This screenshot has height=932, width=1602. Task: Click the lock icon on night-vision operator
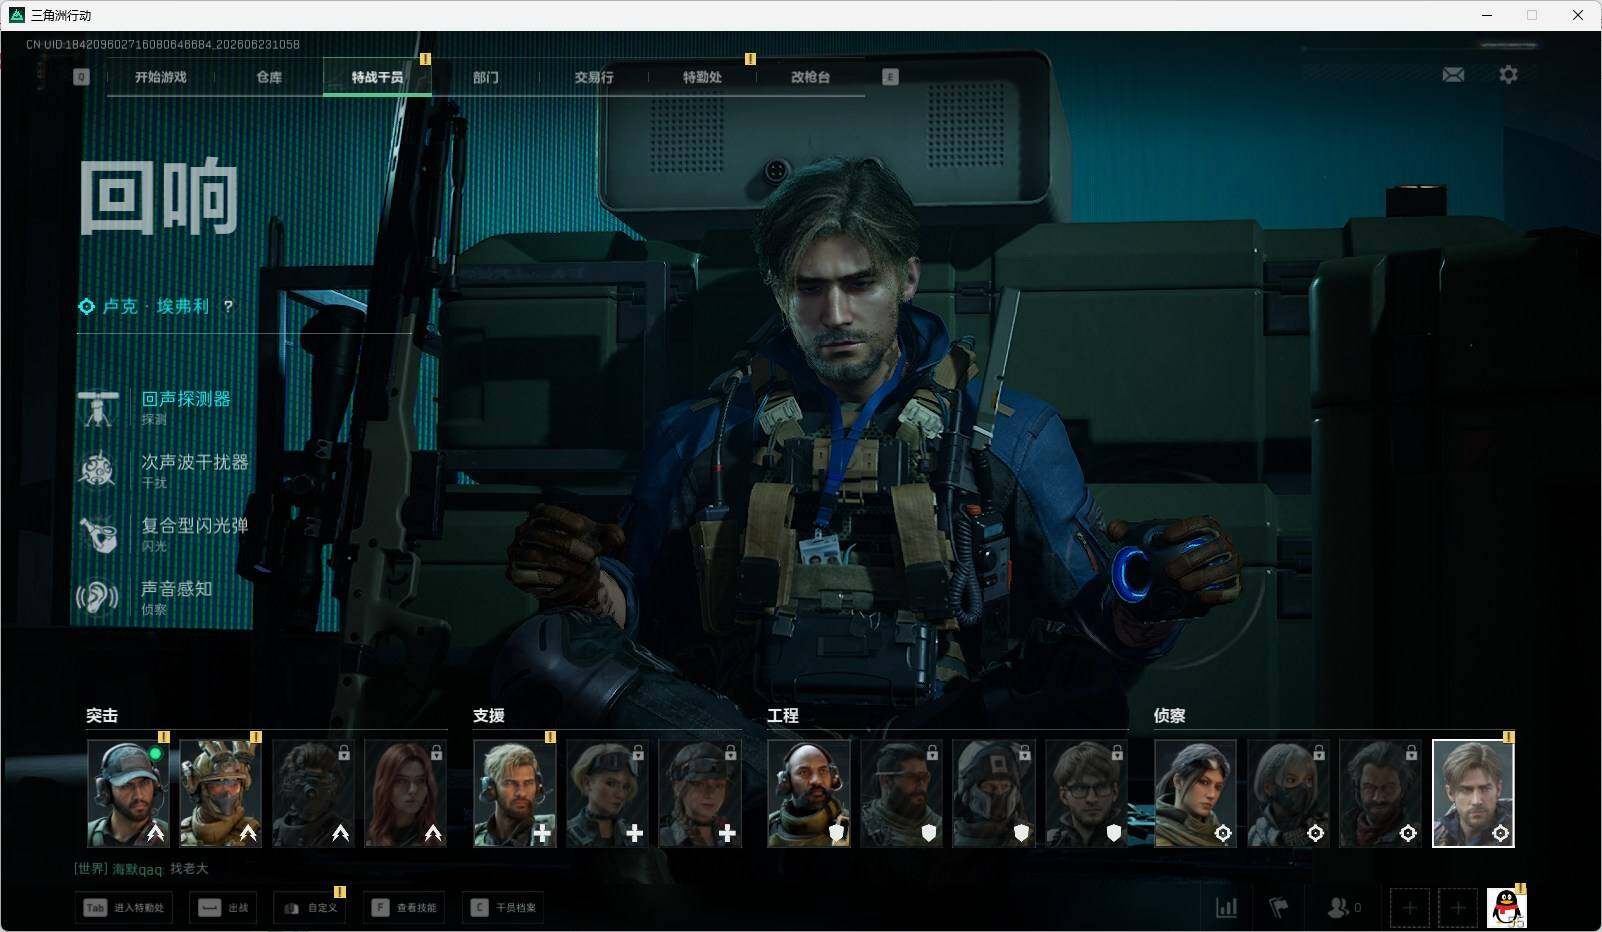(x=344, y=752)
